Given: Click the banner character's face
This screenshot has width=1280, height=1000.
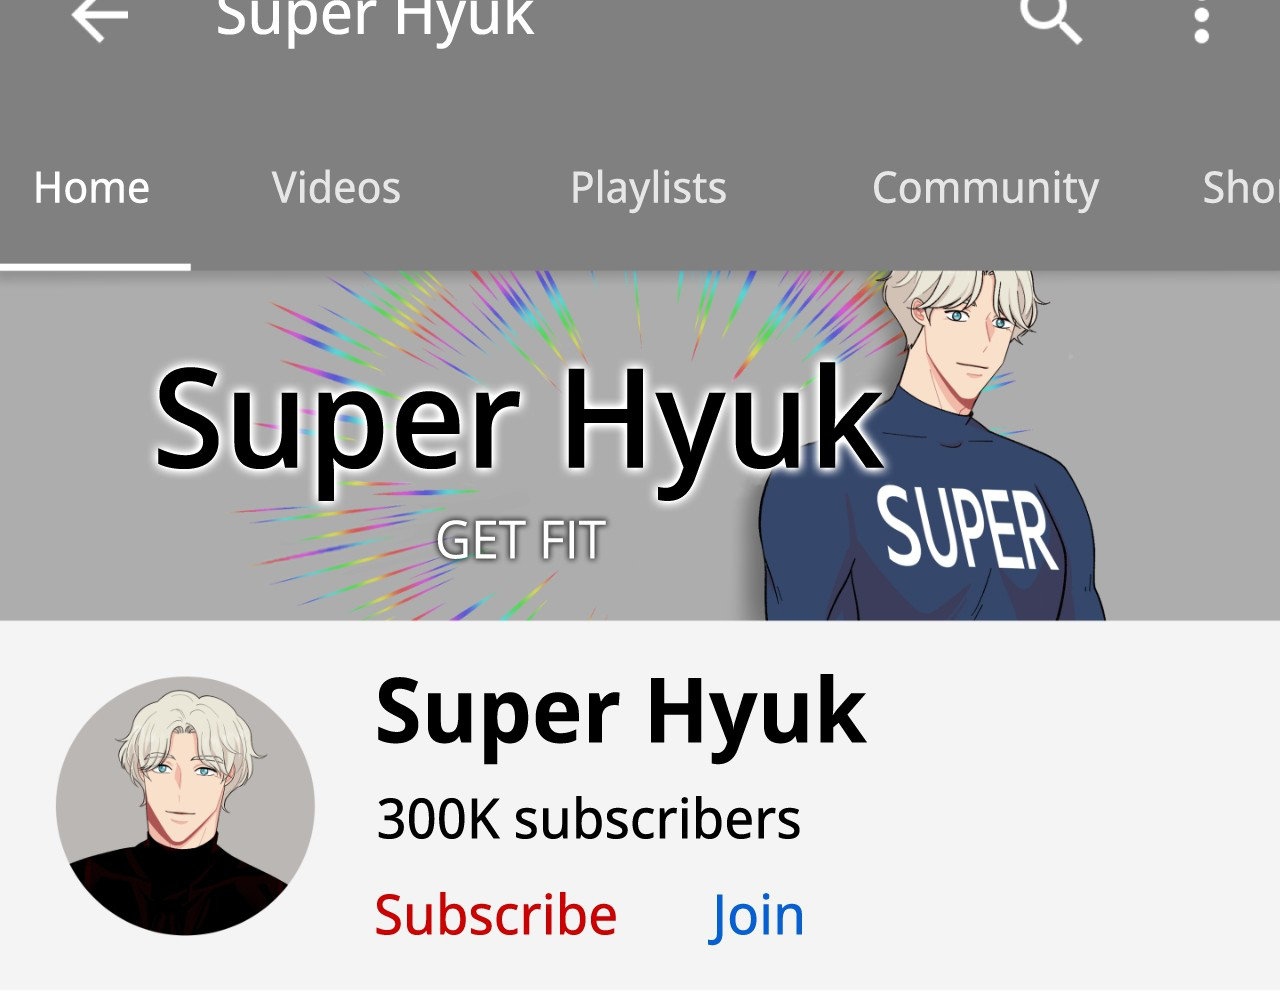Looking at the screenshot, I should tap(967, 335).
